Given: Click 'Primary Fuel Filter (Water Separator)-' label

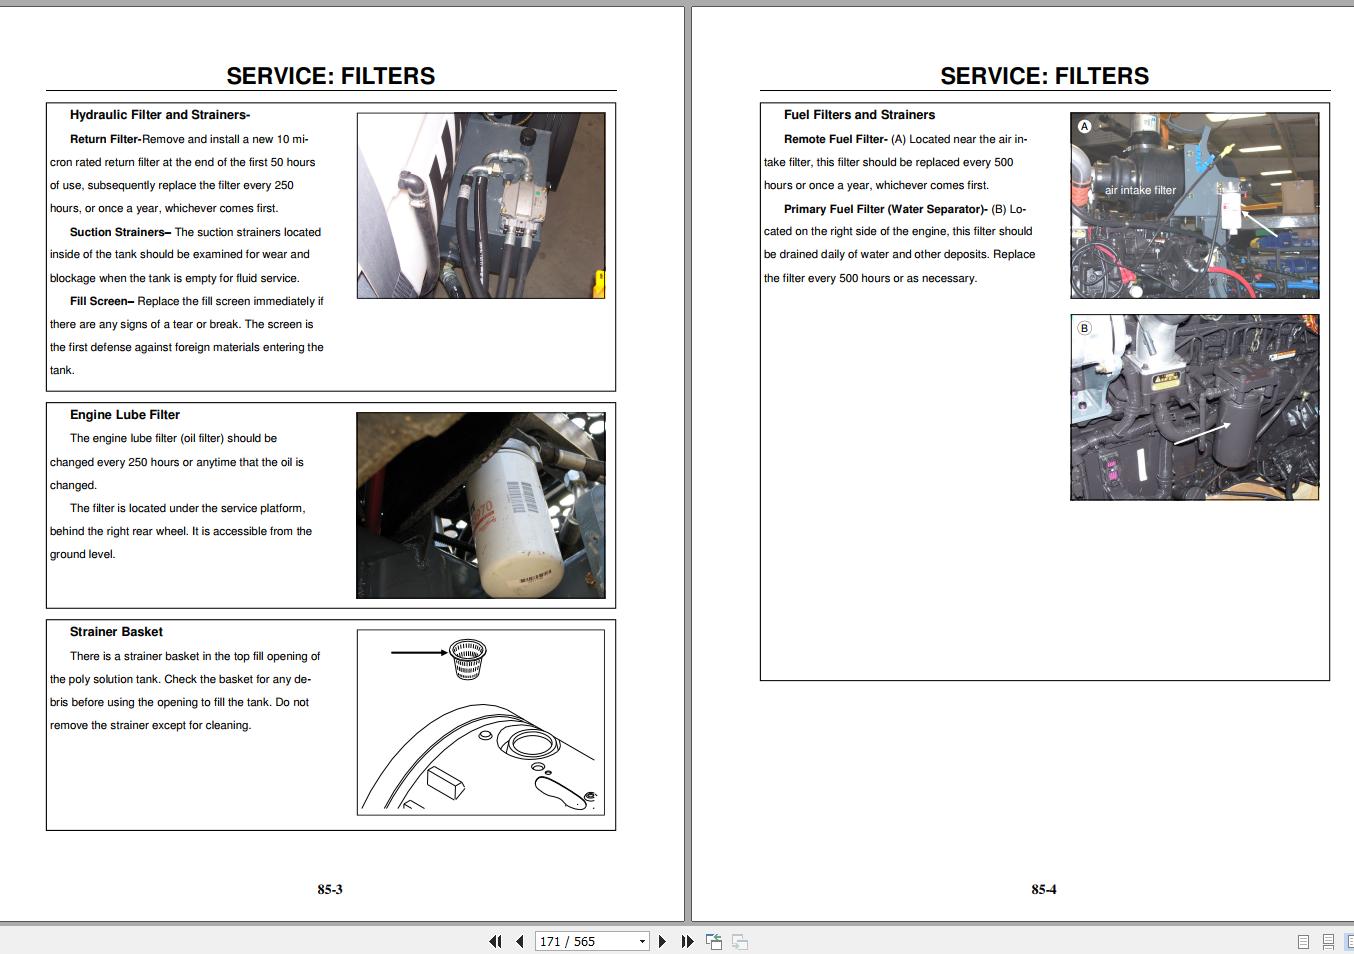Looking at the screenshot, I should 886,209.
